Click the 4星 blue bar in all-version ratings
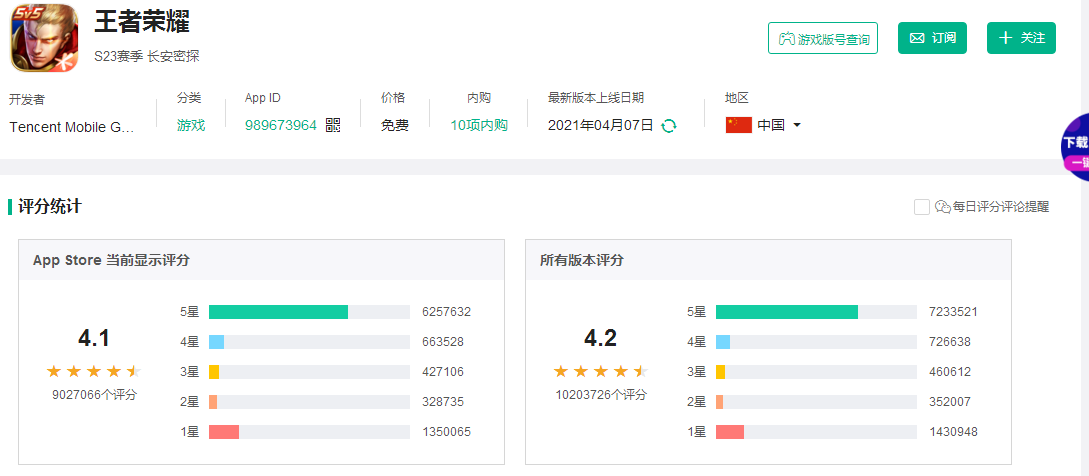The width and height of the screenshot is (1089, 476). click(723, 342)
